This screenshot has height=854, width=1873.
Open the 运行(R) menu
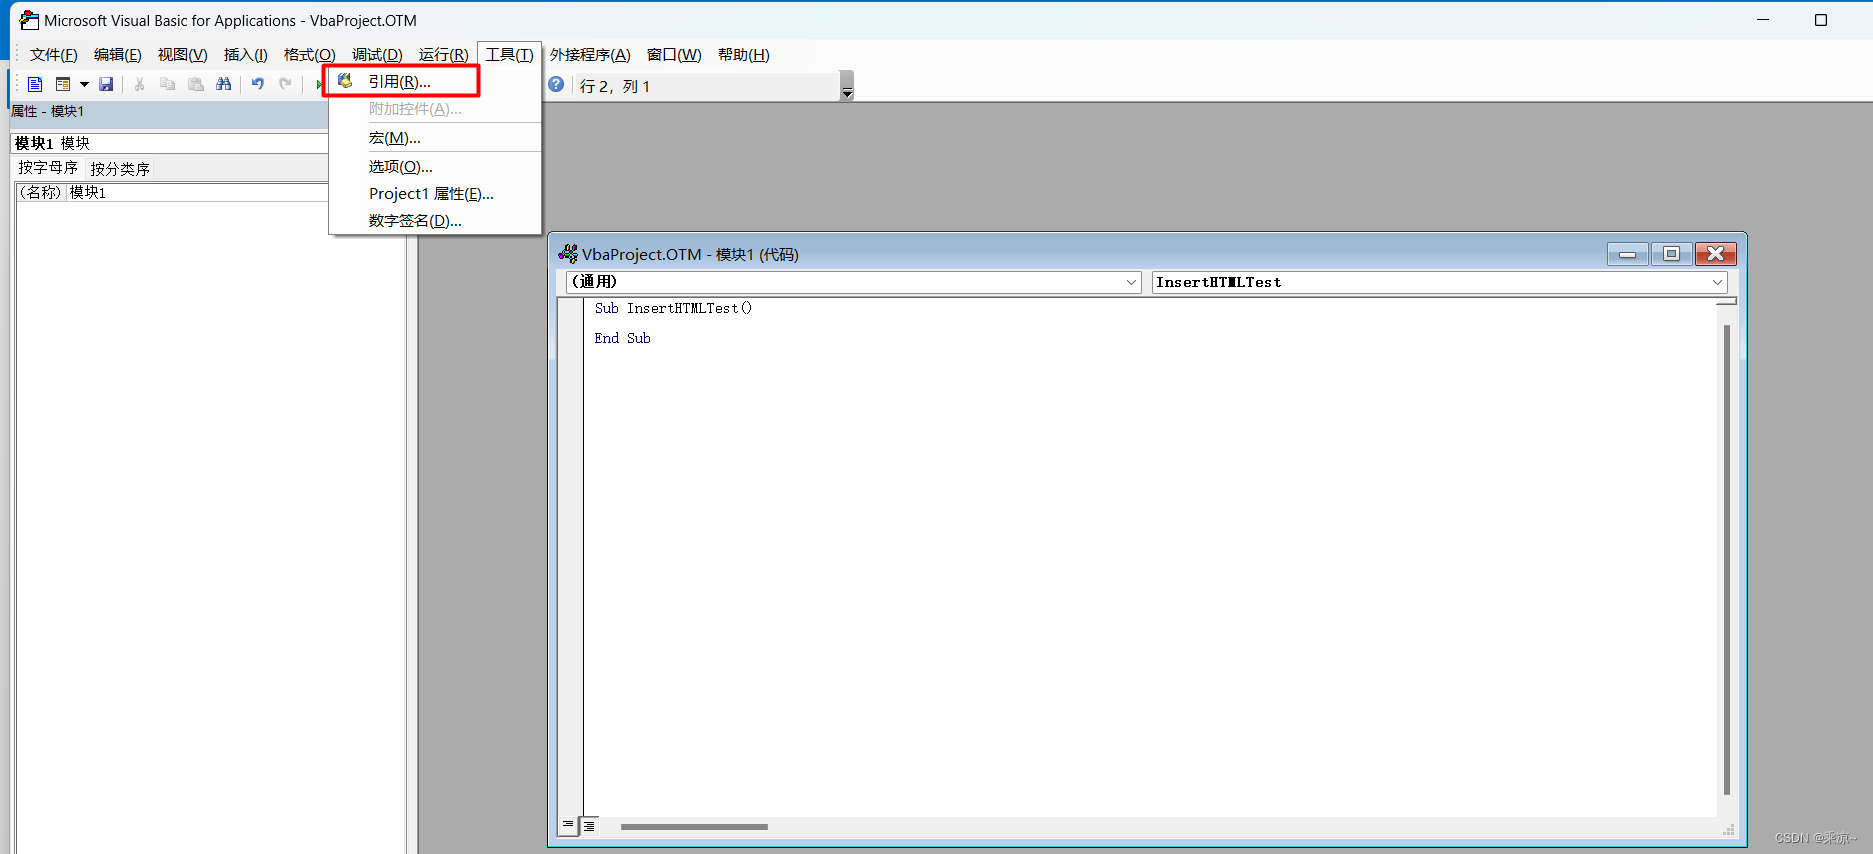444,55
